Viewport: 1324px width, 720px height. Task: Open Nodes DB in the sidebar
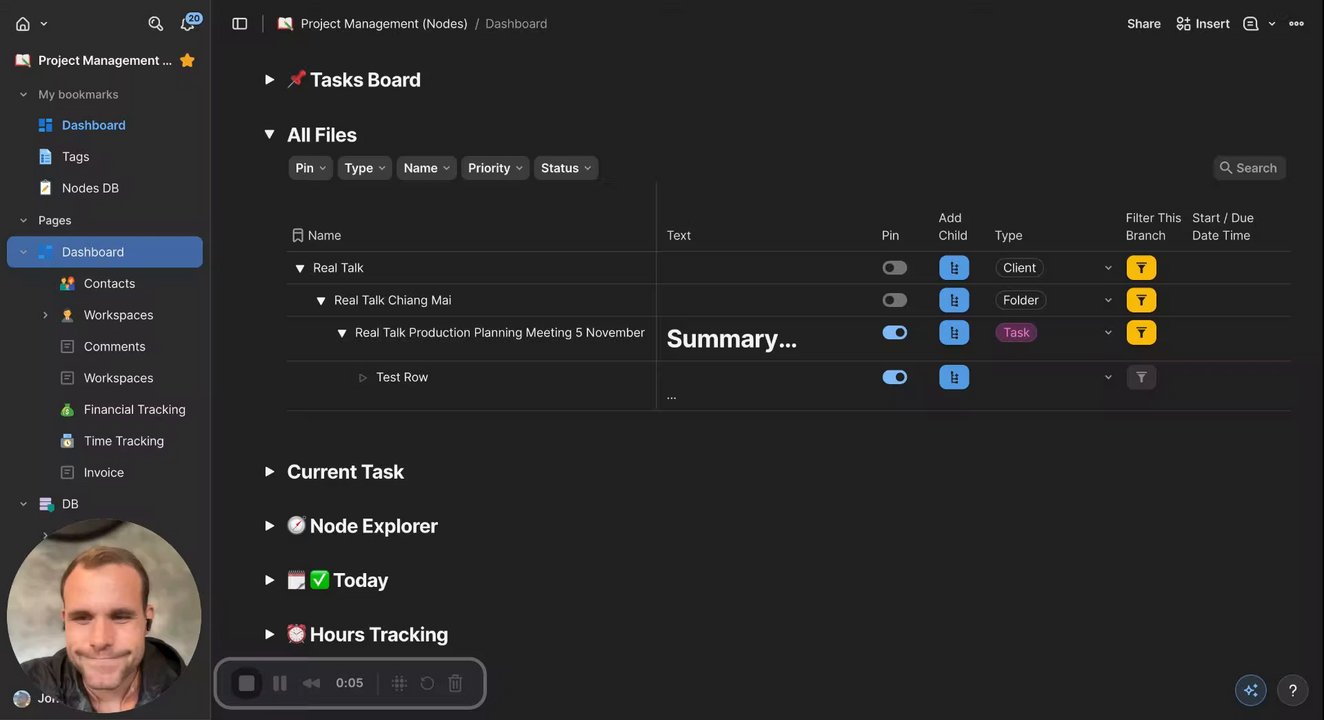pyautogui.click(x=90, y=188)
